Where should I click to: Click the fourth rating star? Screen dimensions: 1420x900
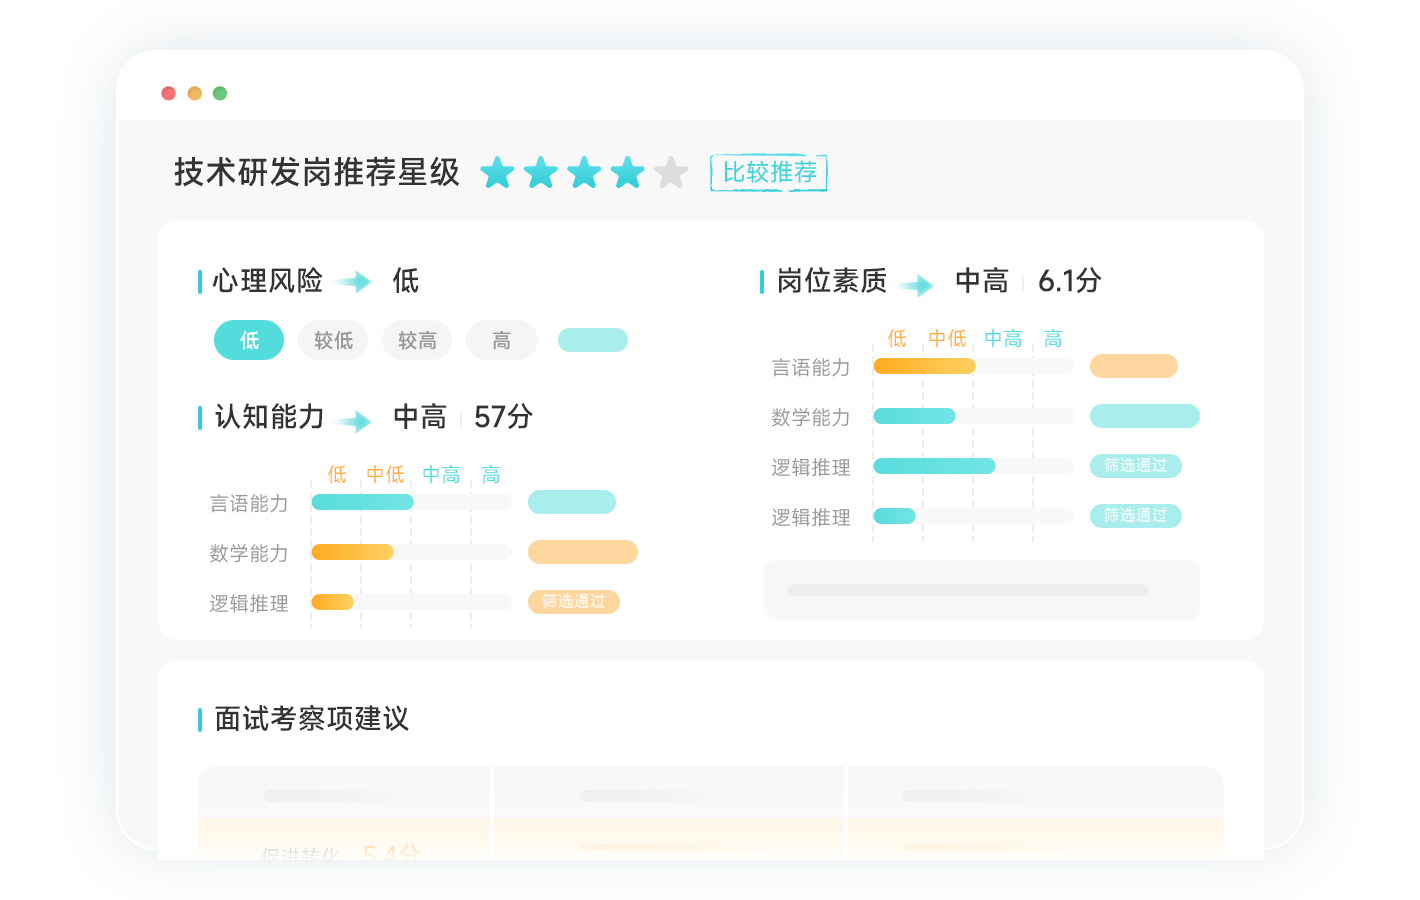[628, 173]
